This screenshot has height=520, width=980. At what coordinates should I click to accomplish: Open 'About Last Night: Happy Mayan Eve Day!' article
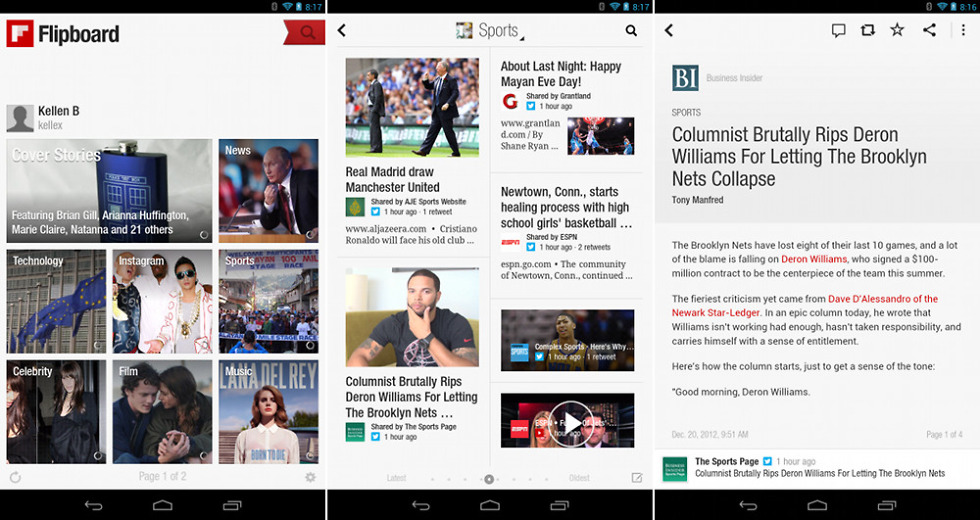(x=561, y=74)
